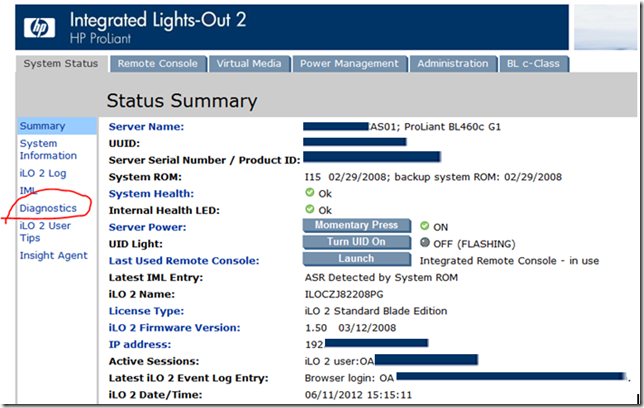Click the HP logo icon
The height and width of the screenshot is (408, 644).
point(39,28)
